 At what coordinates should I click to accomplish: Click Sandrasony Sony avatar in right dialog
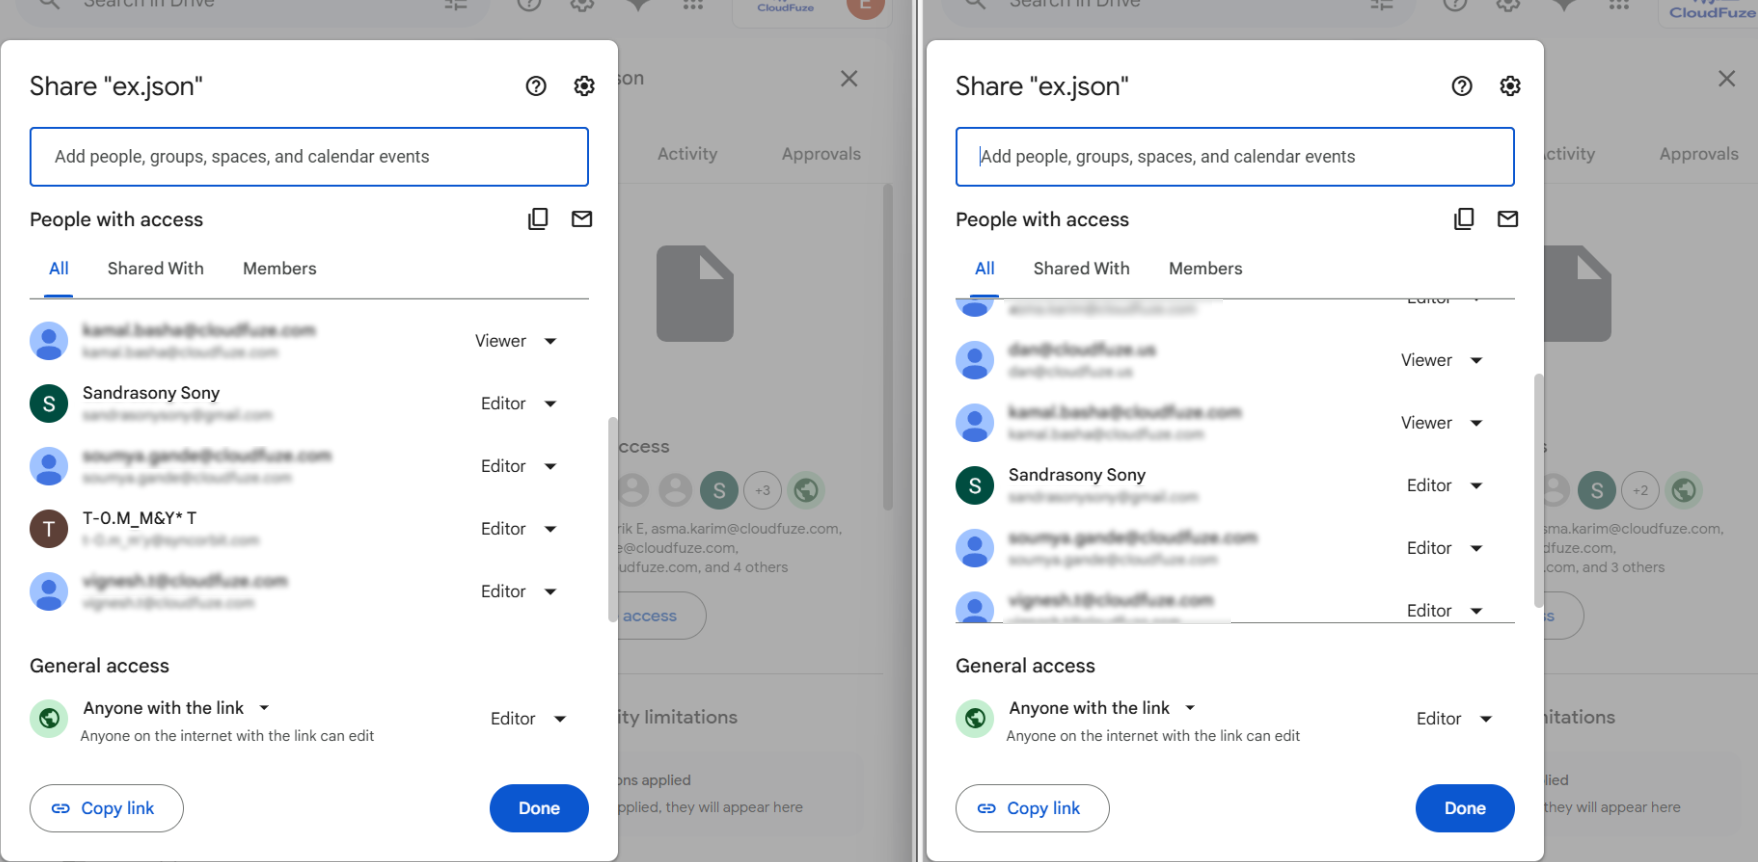[x=975, y=486]
